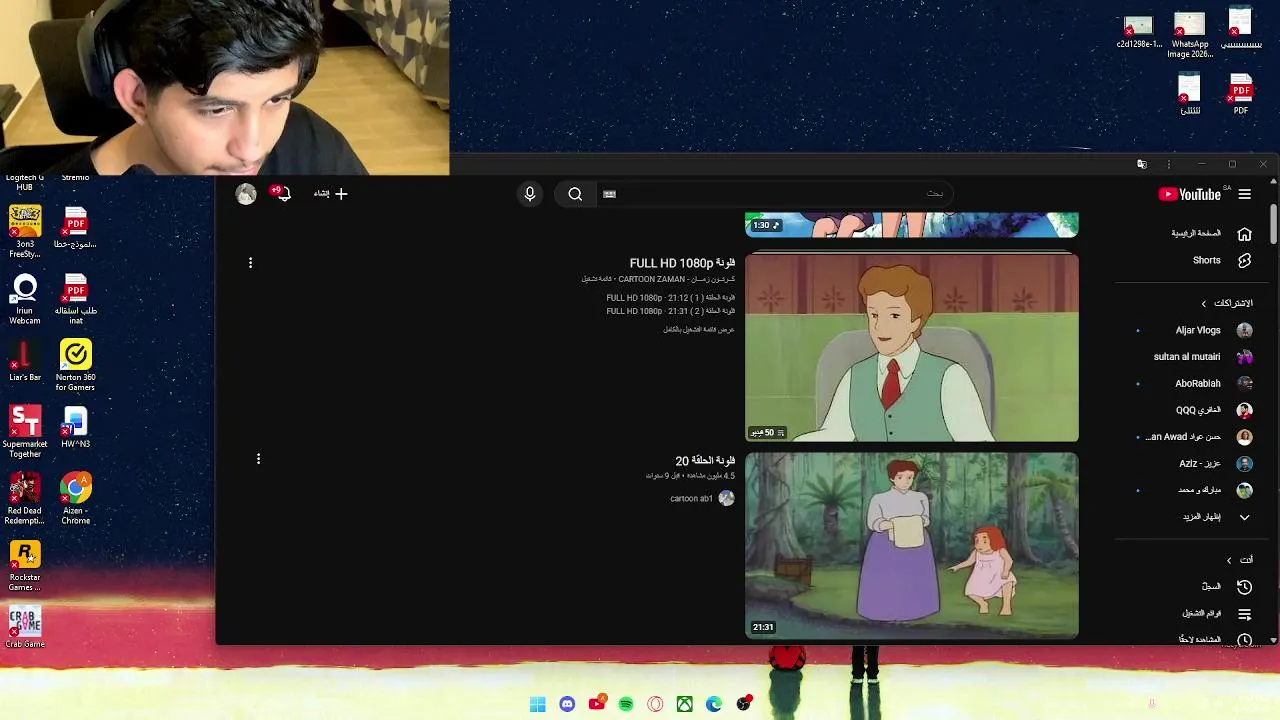The image size is (1280, 720).
Task: Open the Home page icon in sidebar
Action: (x=1244, y=234)
